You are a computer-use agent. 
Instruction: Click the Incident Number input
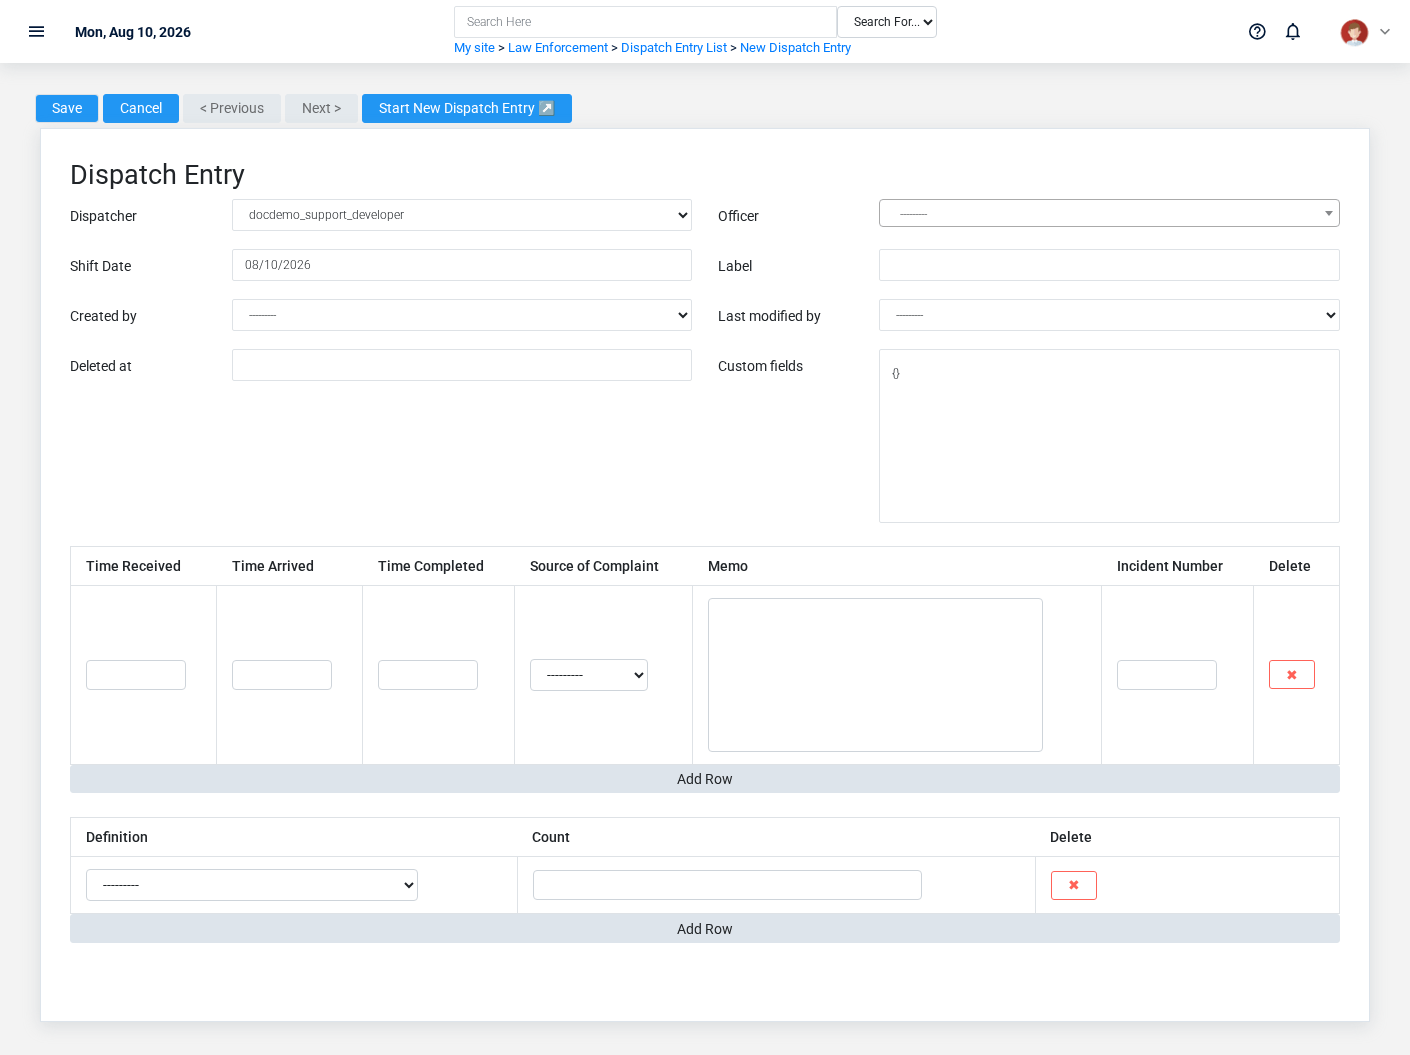pyautogui.click(x=1167, y=675)
